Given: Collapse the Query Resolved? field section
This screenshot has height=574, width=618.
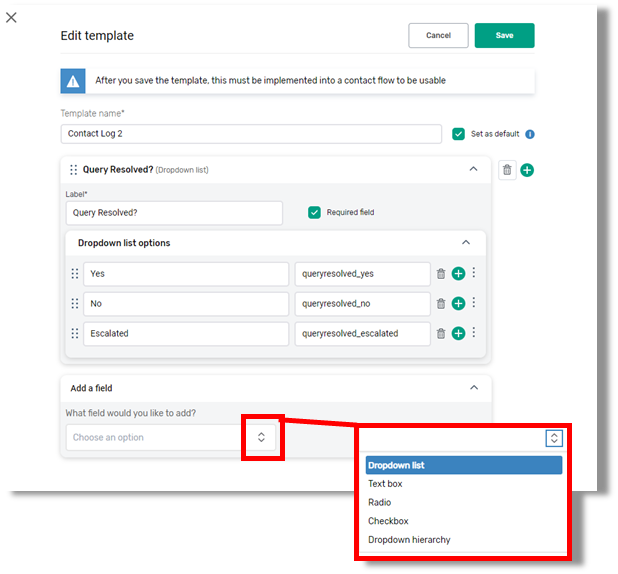Looking at the screenshot, I should [x=473, y=170].
